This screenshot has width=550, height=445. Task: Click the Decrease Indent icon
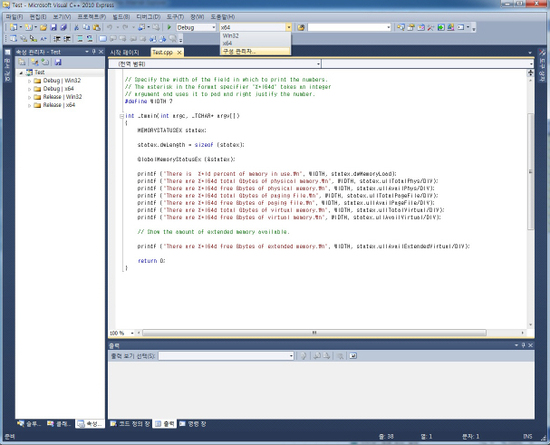point(57,39)
